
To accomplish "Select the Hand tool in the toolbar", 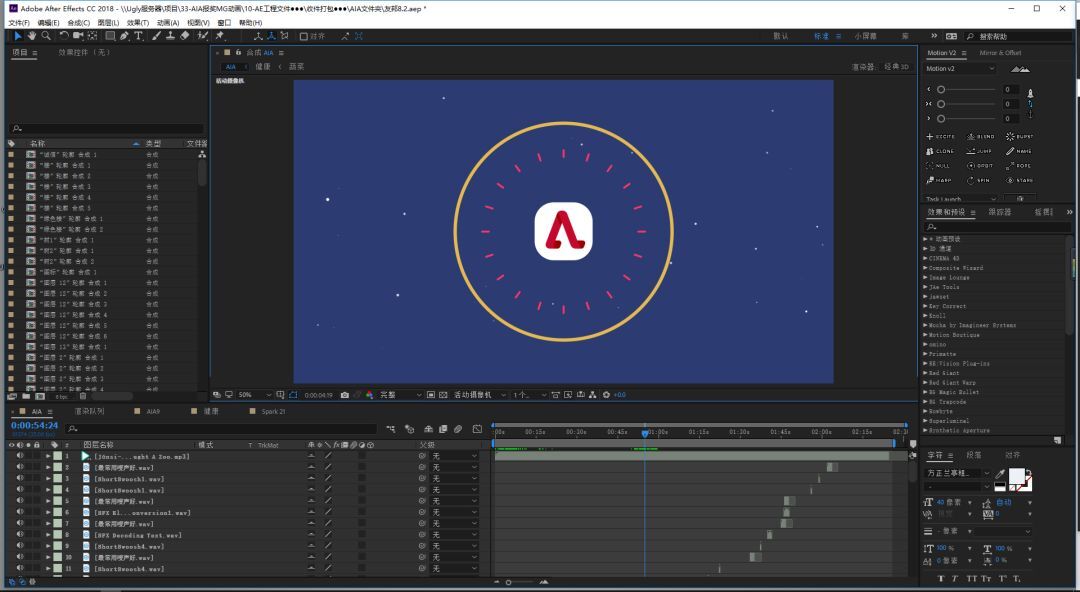I will 32,36.
